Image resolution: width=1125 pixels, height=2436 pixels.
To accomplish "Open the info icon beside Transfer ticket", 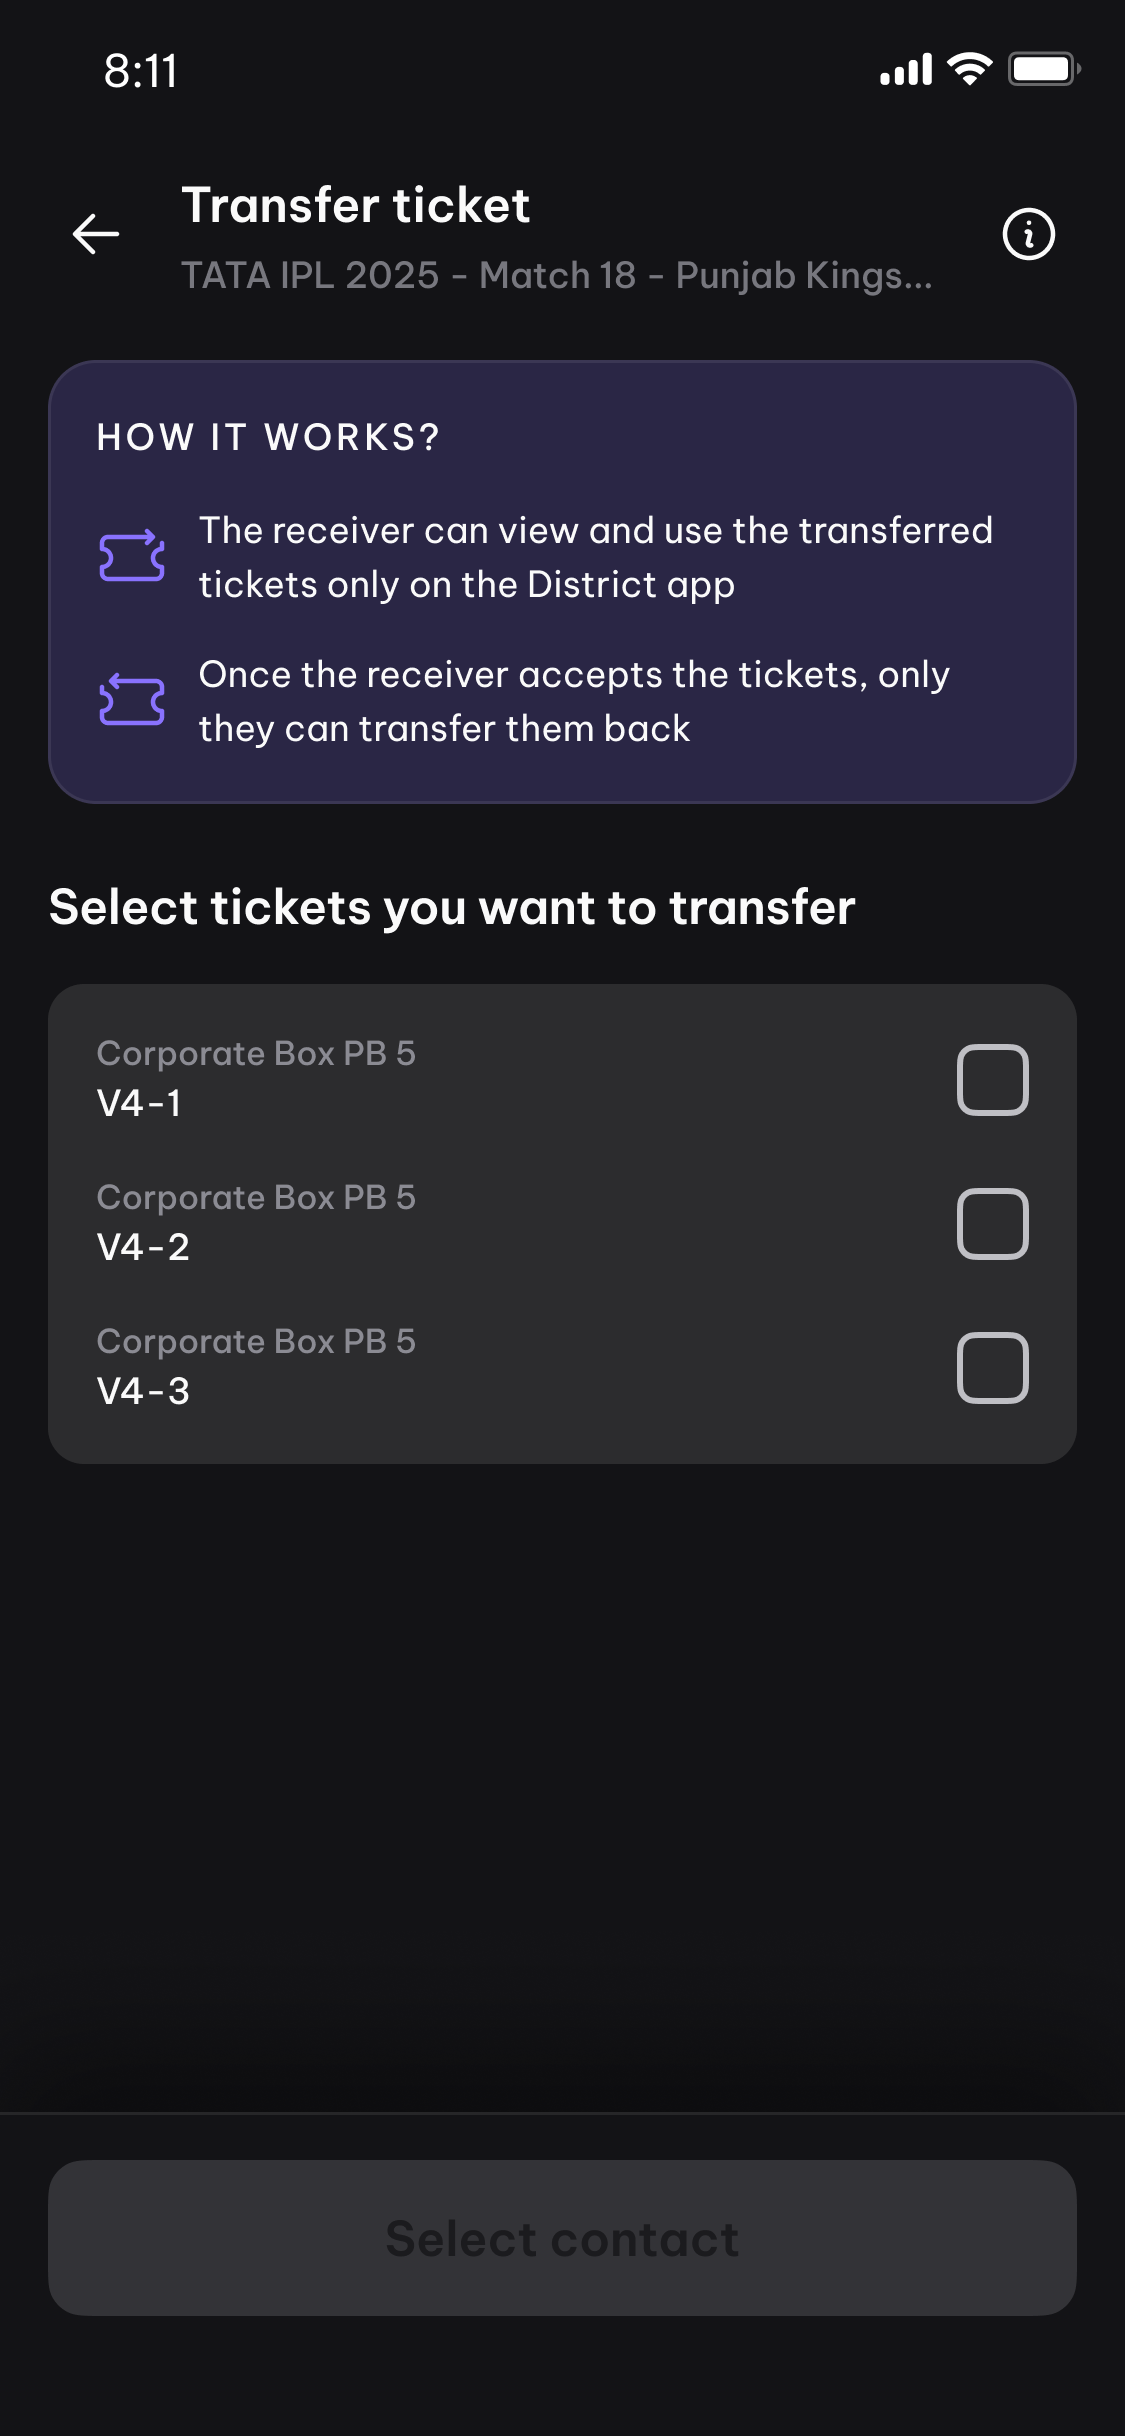I will coord(1028,235).
